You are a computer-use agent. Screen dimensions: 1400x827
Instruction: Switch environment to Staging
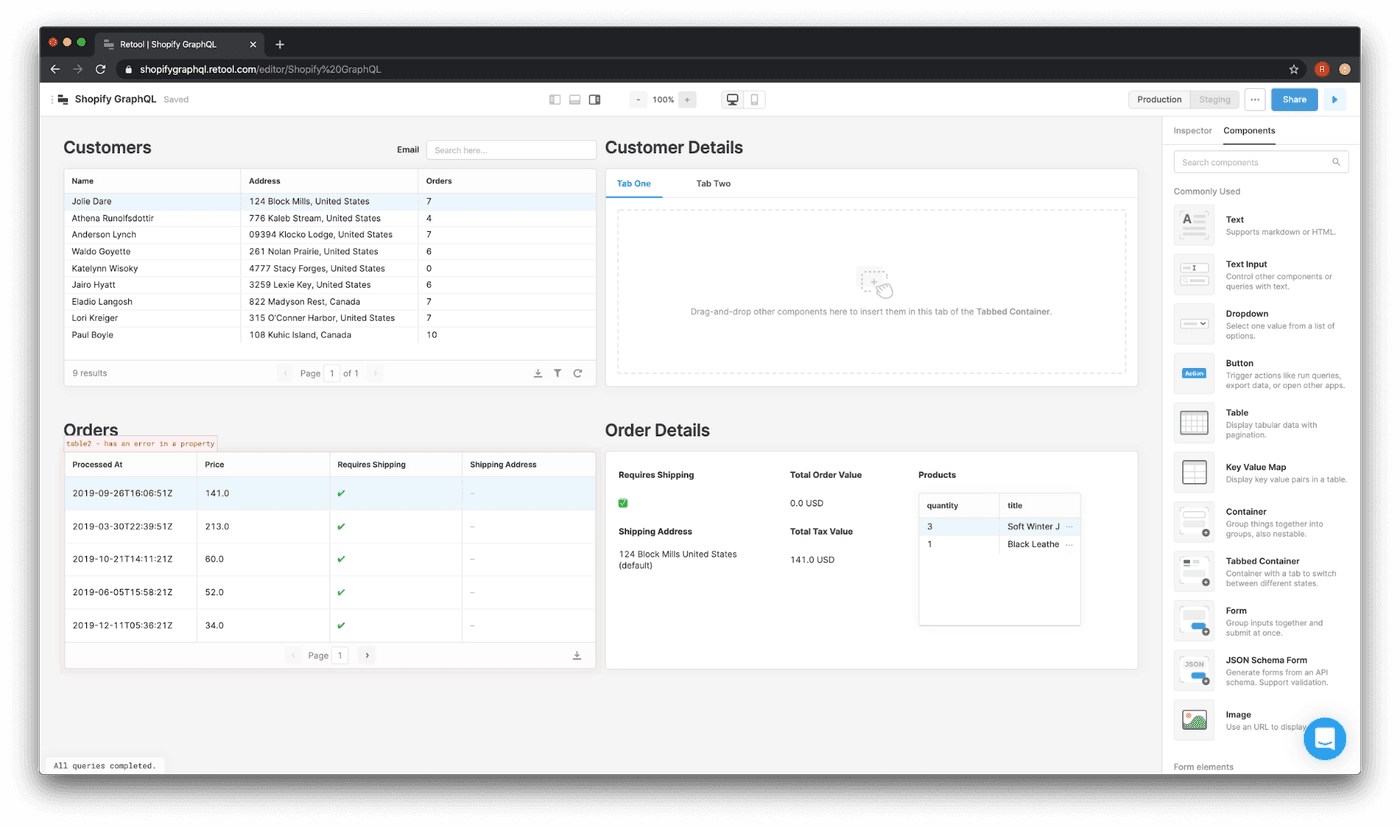[x=1214, y=100]
